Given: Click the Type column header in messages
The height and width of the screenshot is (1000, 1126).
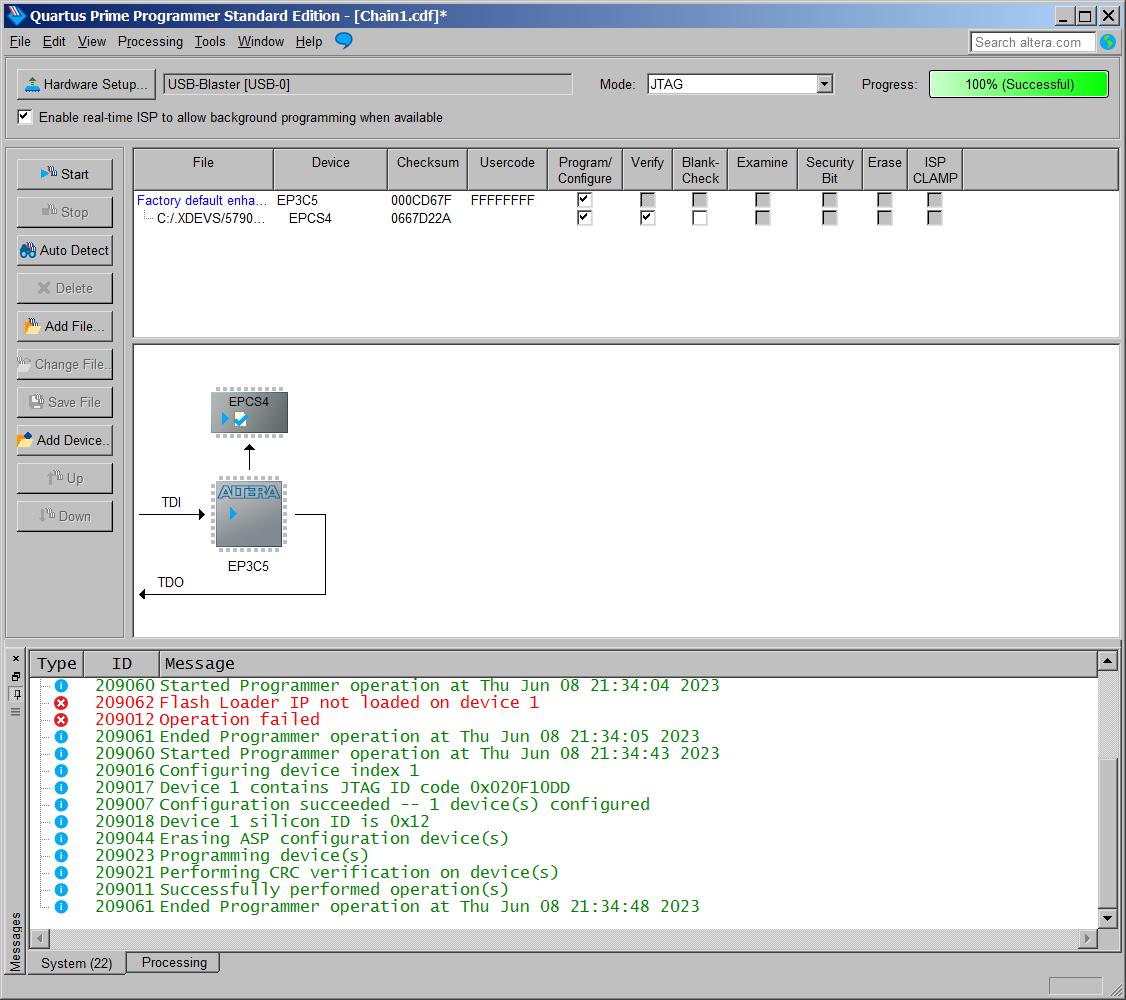Looking at the screenshot, I should click(x=57, y=663).
